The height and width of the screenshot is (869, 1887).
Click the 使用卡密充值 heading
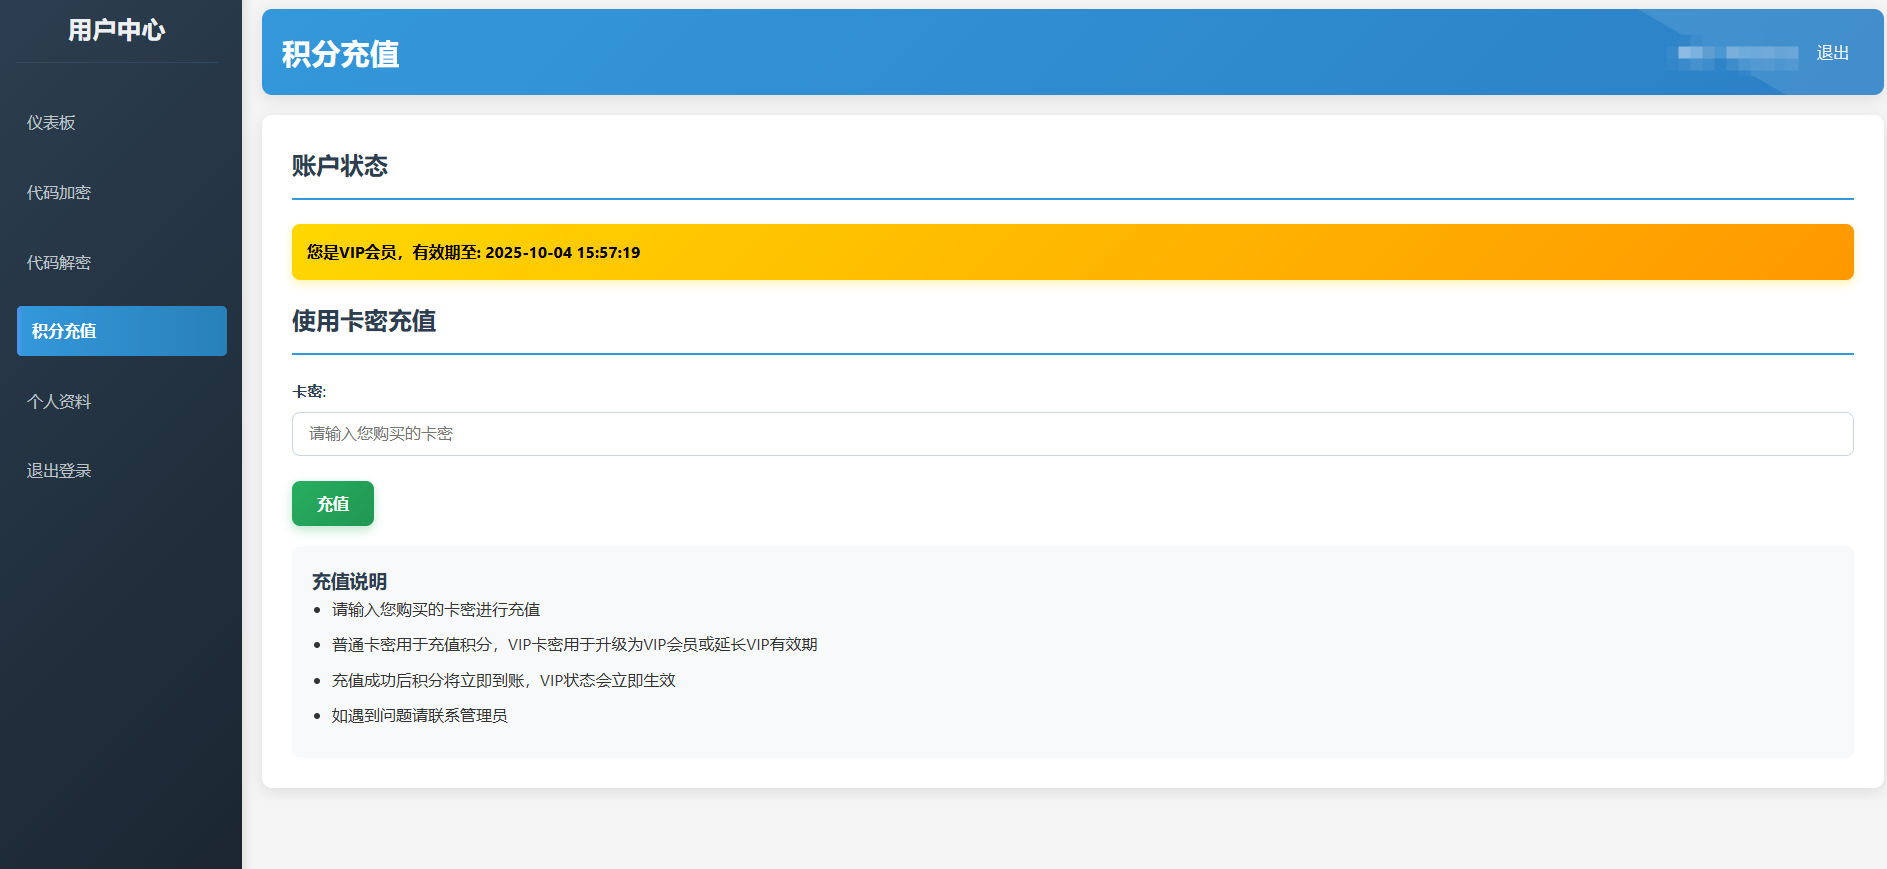(x=364, y=321)
